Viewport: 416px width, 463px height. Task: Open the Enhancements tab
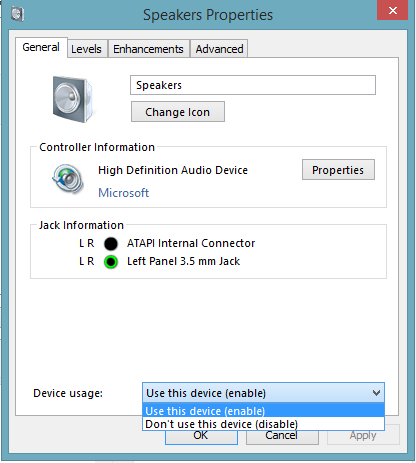[x=148, y=49]
